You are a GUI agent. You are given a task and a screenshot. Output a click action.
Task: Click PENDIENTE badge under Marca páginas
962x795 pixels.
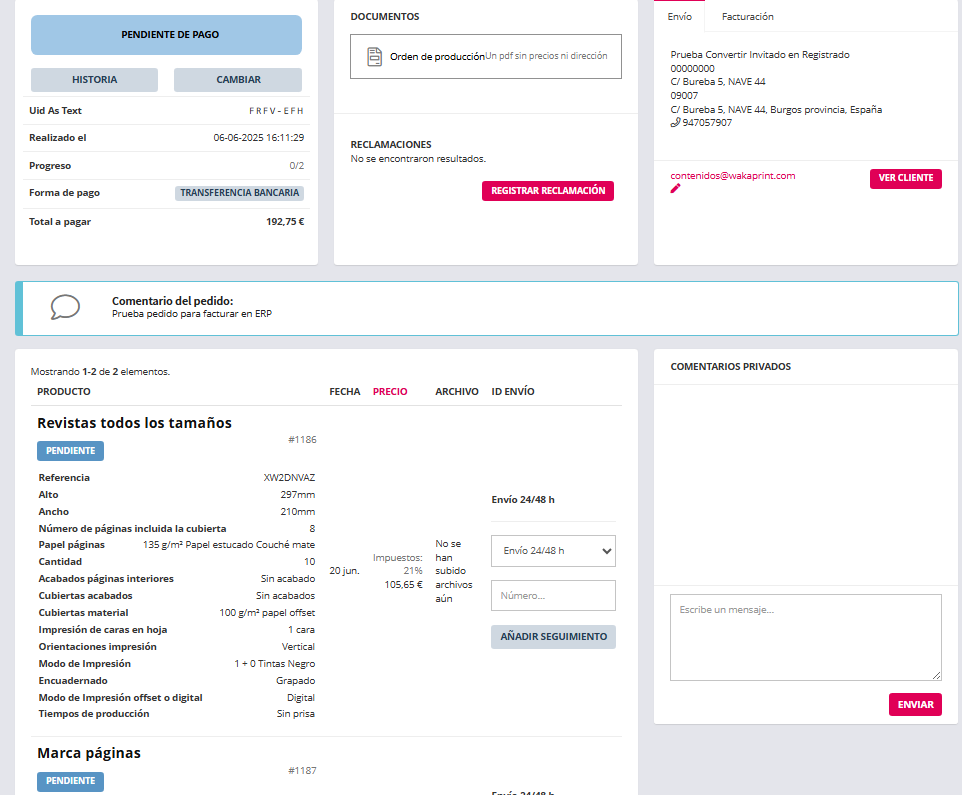(x=70, y=781)
